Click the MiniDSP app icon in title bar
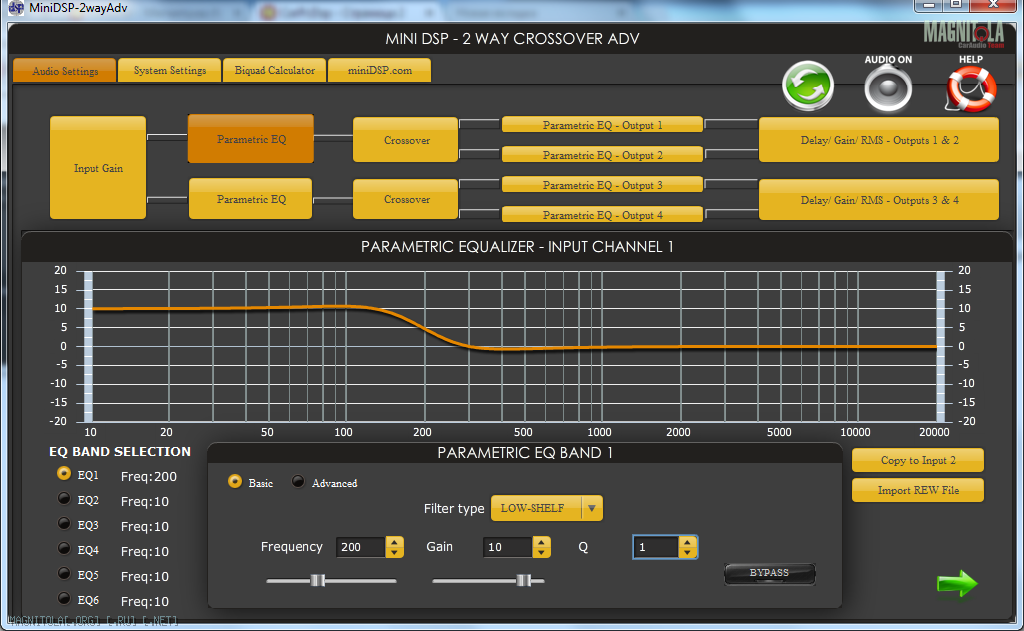The width and height of the screenshot is (1024, 631). (x=16, y=8)
